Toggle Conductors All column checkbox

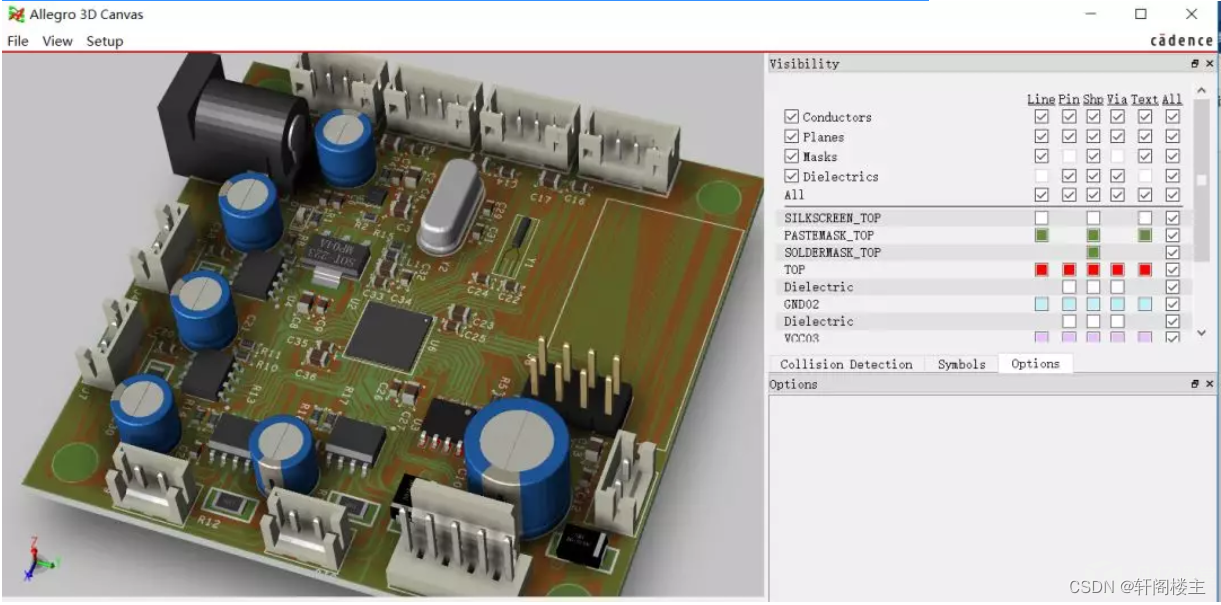coord(1173,117)
